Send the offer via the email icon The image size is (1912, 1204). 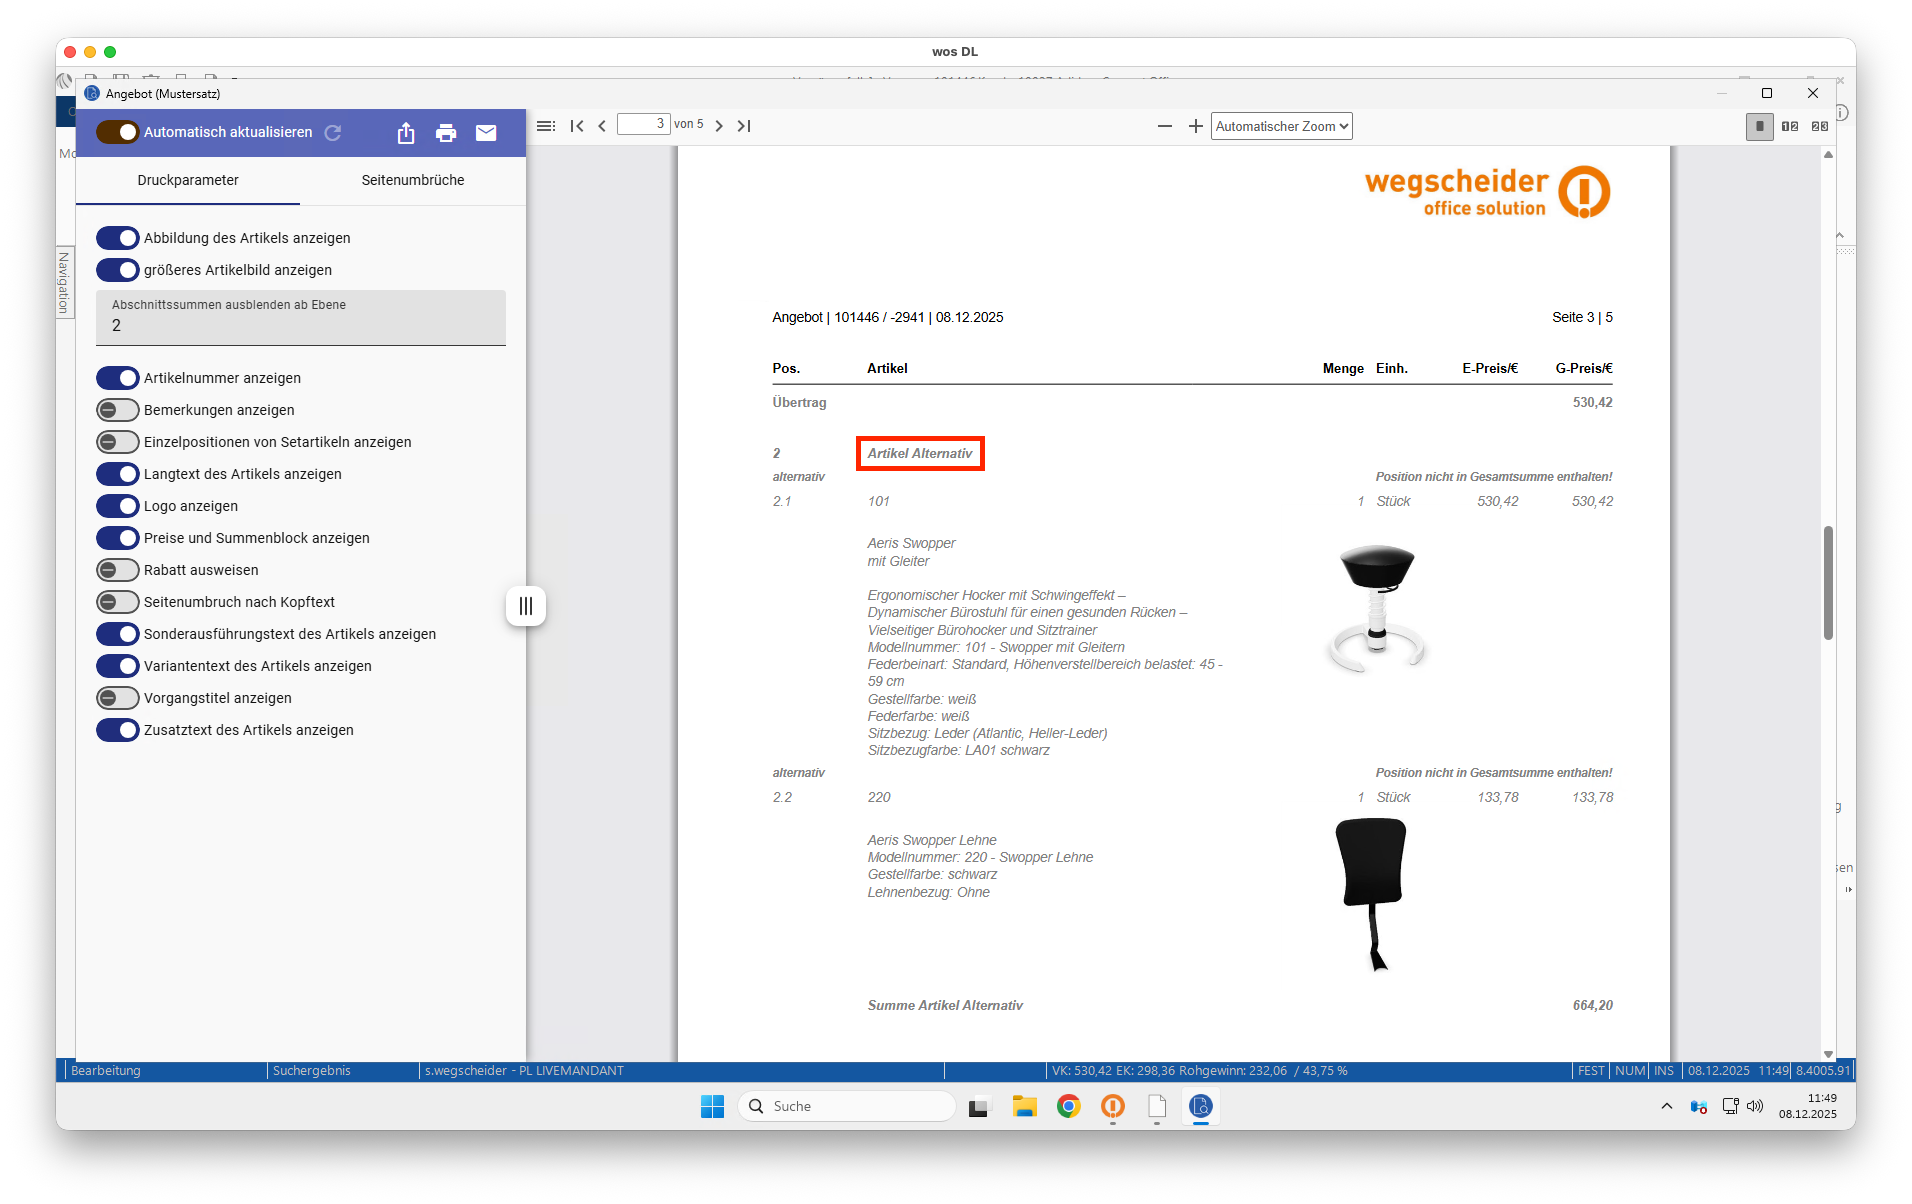click(486, 133)
